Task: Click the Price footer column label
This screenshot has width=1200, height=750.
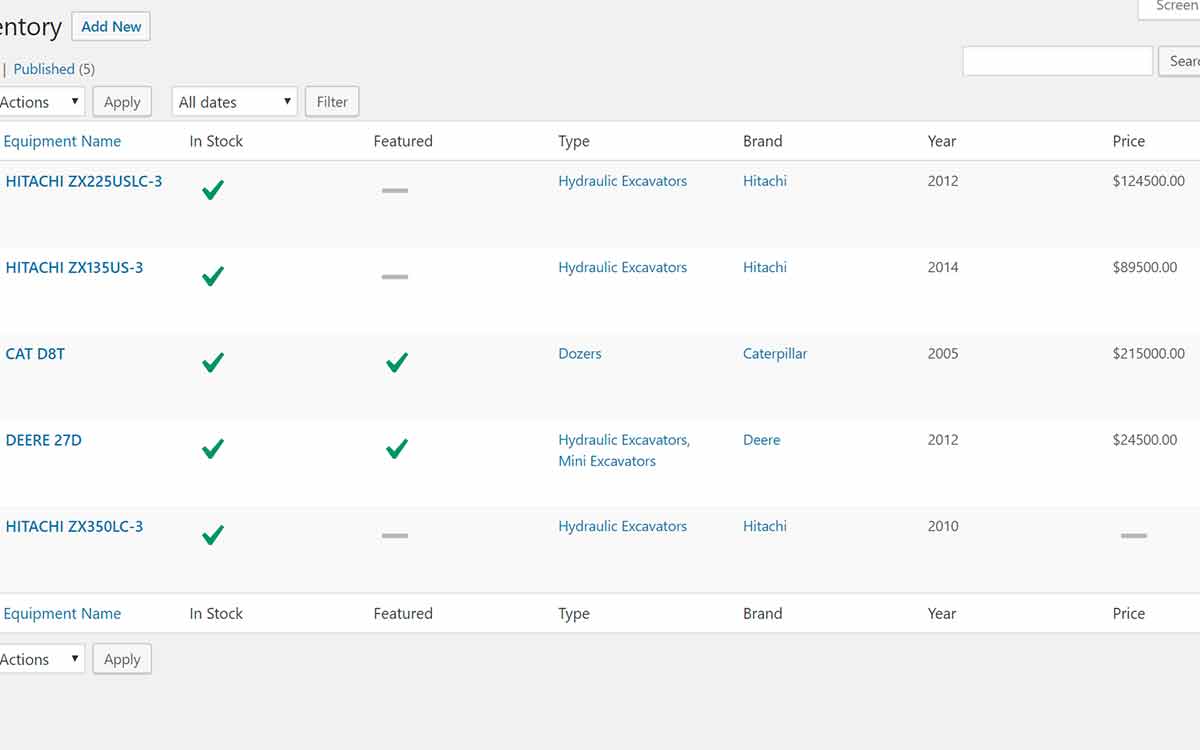Action: pyautogui.click(x=1129, y=614)
